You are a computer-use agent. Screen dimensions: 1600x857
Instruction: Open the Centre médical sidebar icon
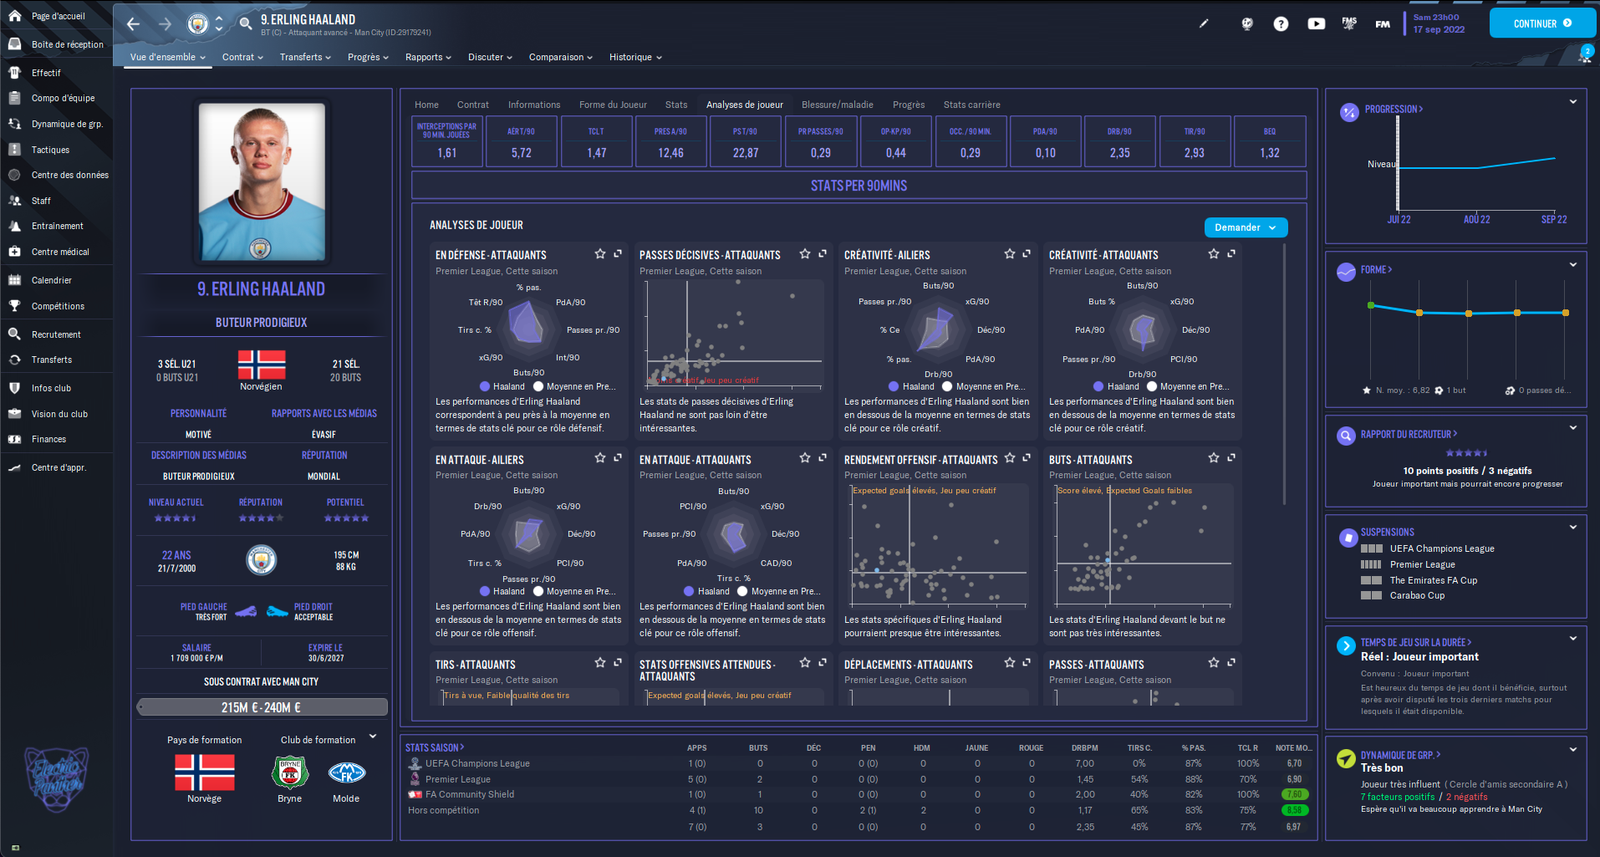click(15, 252)
